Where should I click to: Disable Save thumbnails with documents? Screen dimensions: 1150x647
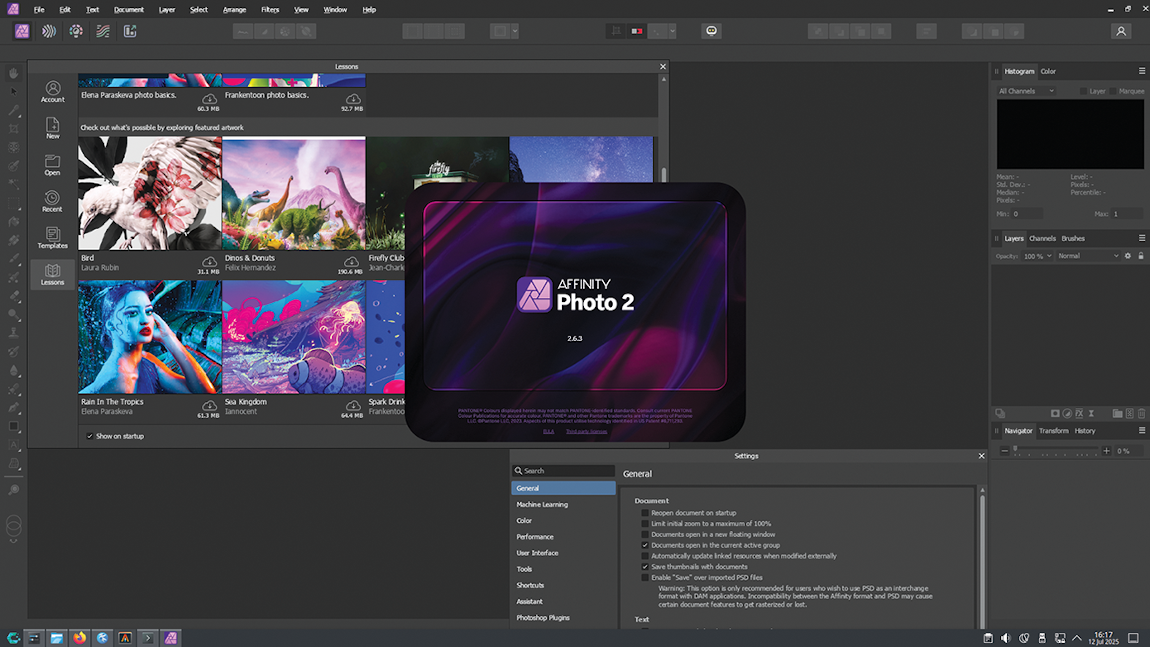click(x=645, y=567)
